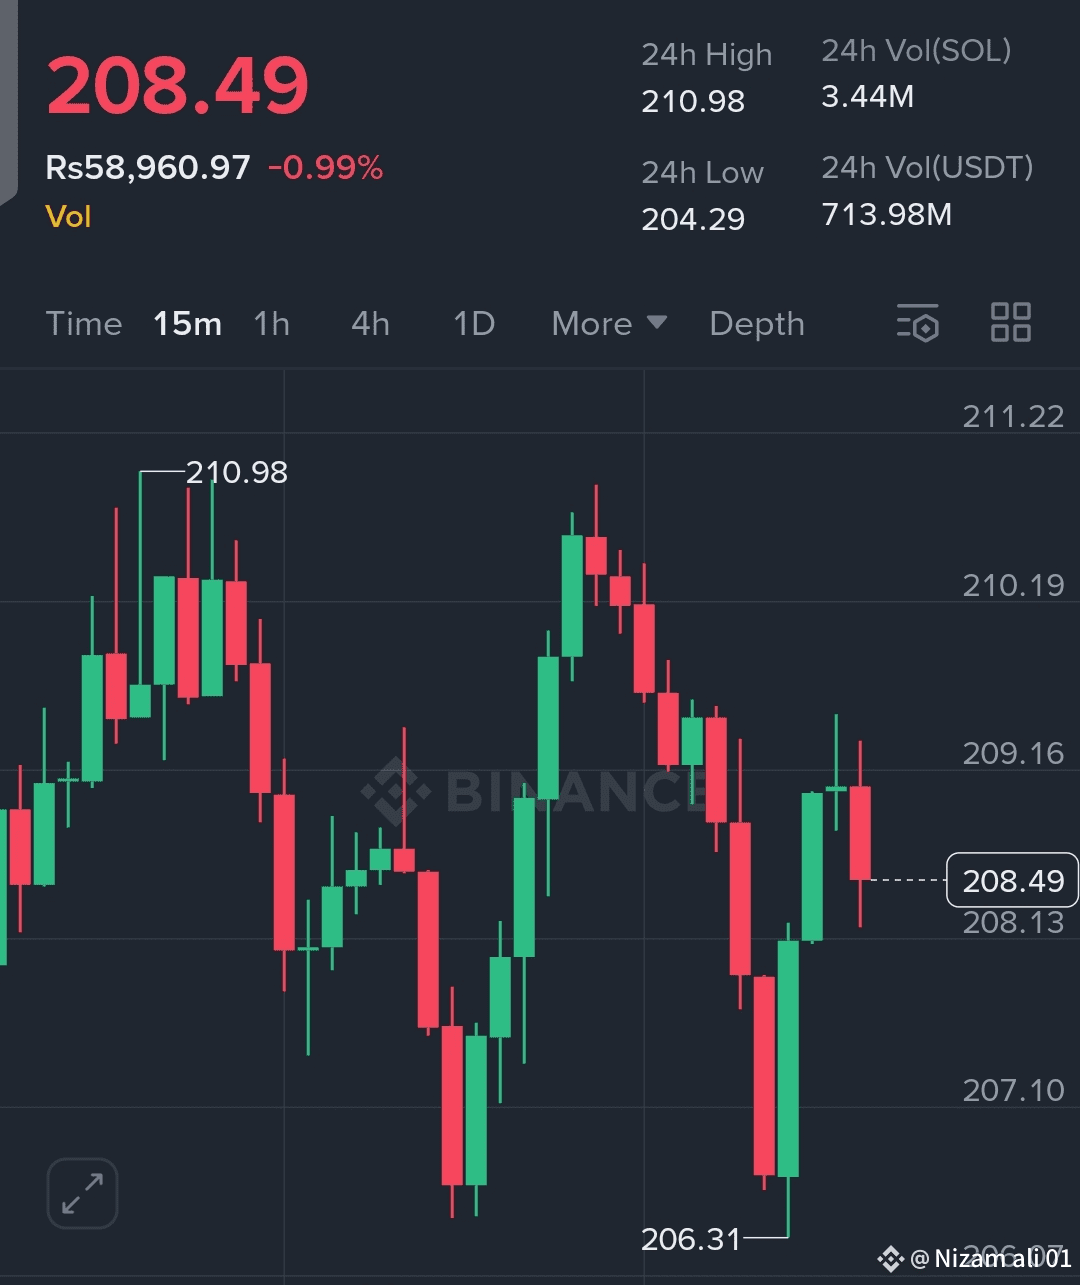Click the 208.49 current price tag on axis
This screenshot has width=1080, height=1285.
pos(1012,880)
